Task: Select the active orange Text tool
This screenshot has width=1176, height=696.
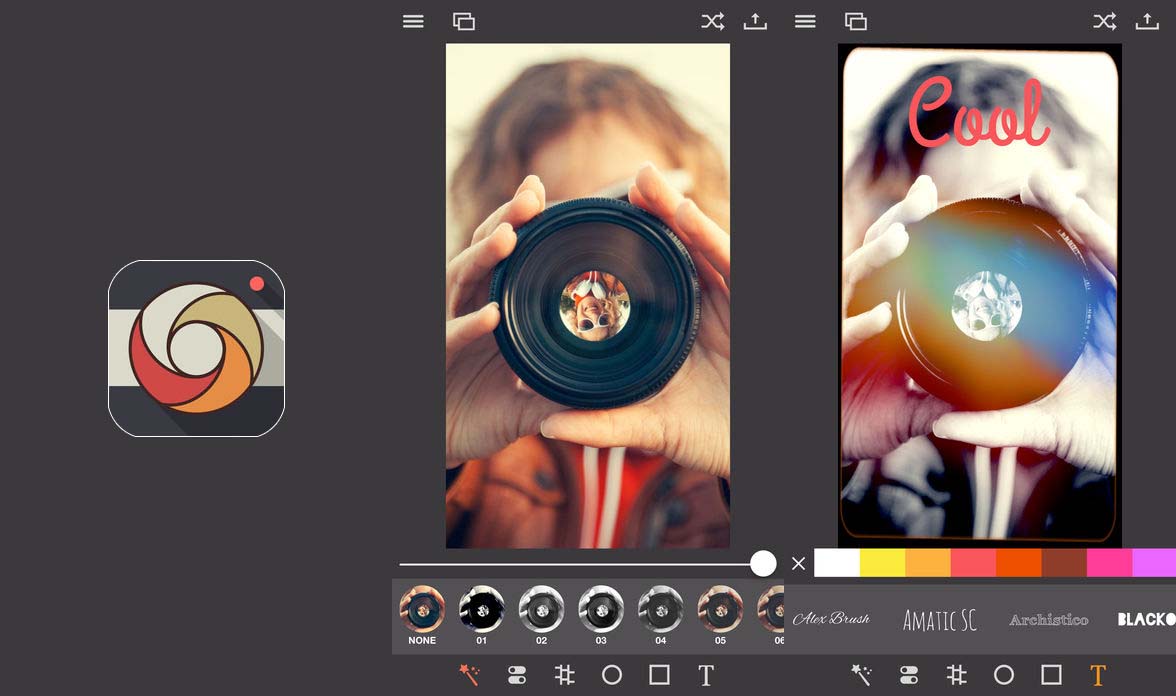Action: tap(1097, 674)
